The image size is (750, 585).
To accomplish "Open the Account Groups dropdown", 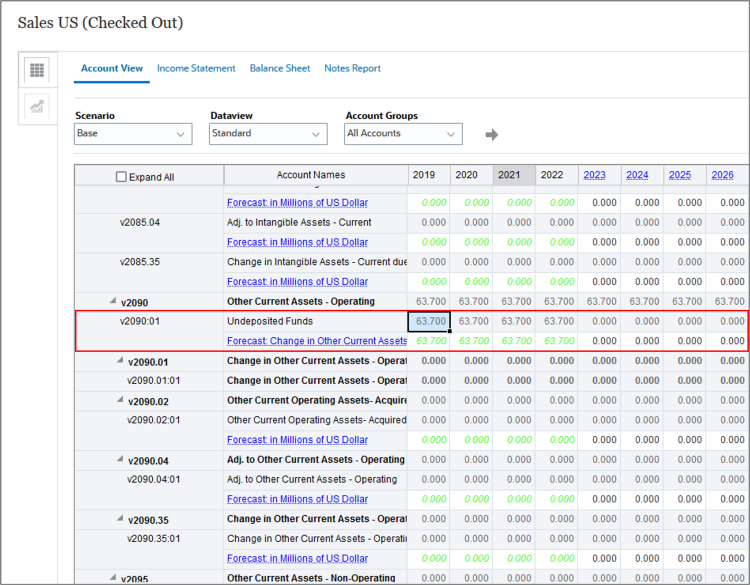I will [403, 133].
